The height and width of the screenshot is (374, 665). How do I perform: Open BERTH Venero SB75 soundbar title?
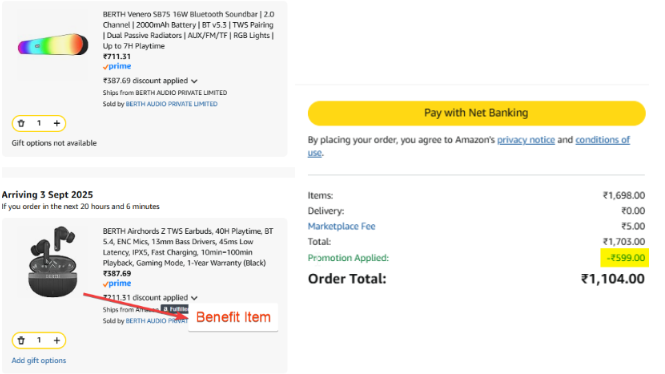(x=188, y=30)
